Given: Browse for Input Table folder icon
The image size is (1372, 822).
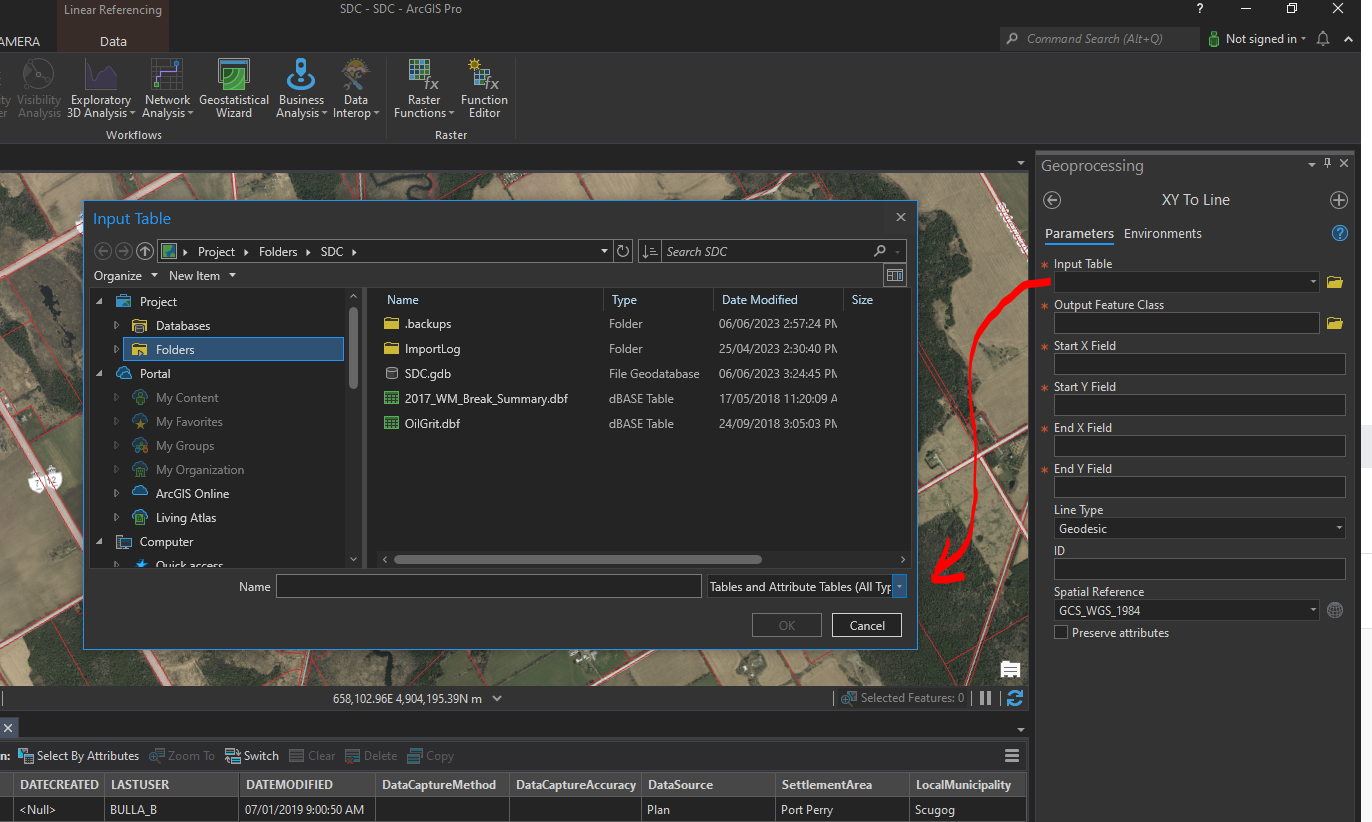Looking at the screenshot, I should 1334,283.
